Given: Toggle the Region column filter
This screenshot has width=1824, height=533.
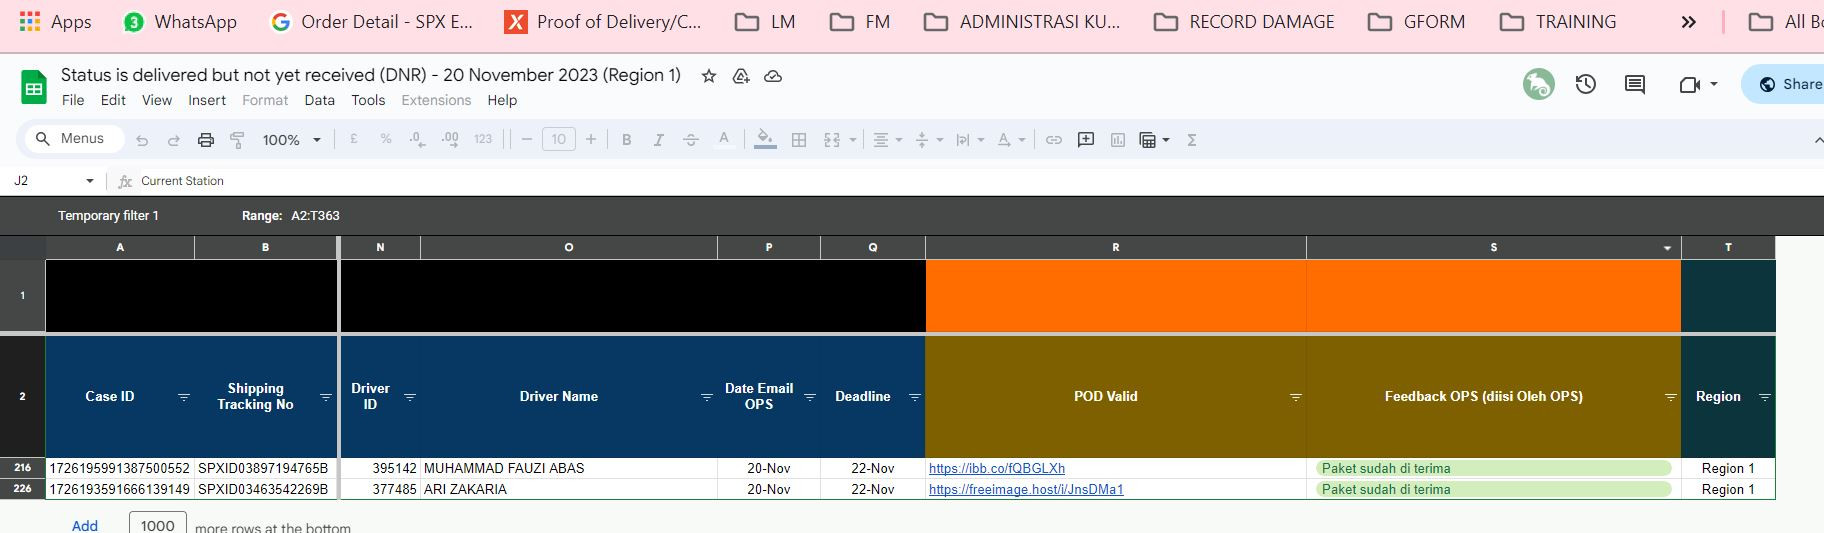Looking at the screenshot, I should 1764,397.
